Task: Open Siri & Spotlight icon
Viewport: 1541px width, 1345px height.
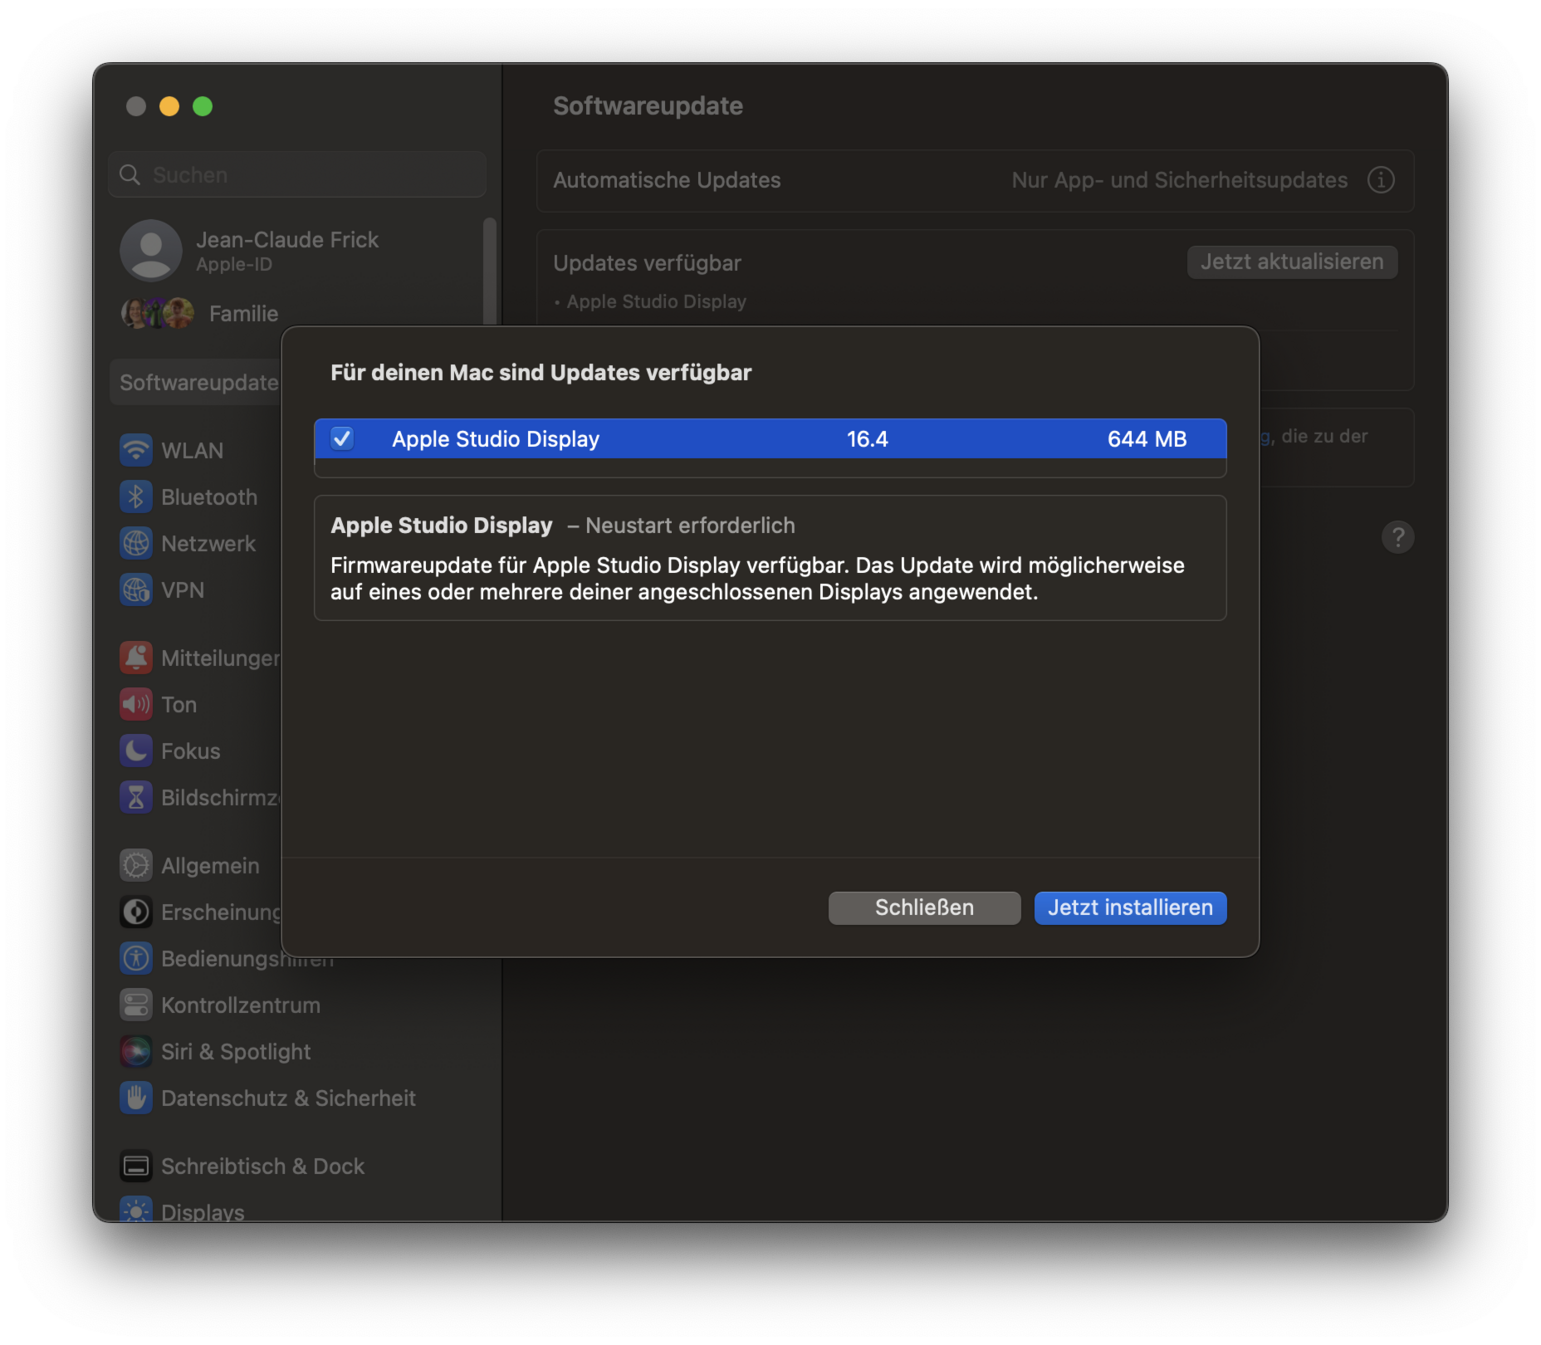Action: coord(136,1052)
